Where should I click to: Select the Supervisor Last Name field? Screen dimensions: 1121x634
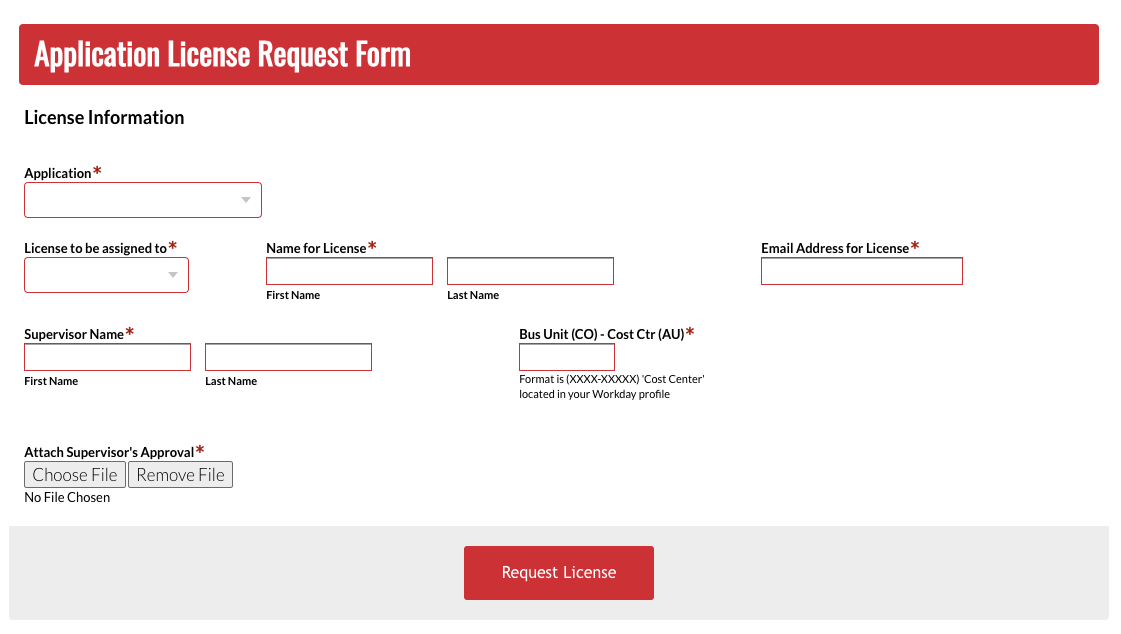point(288,357)
